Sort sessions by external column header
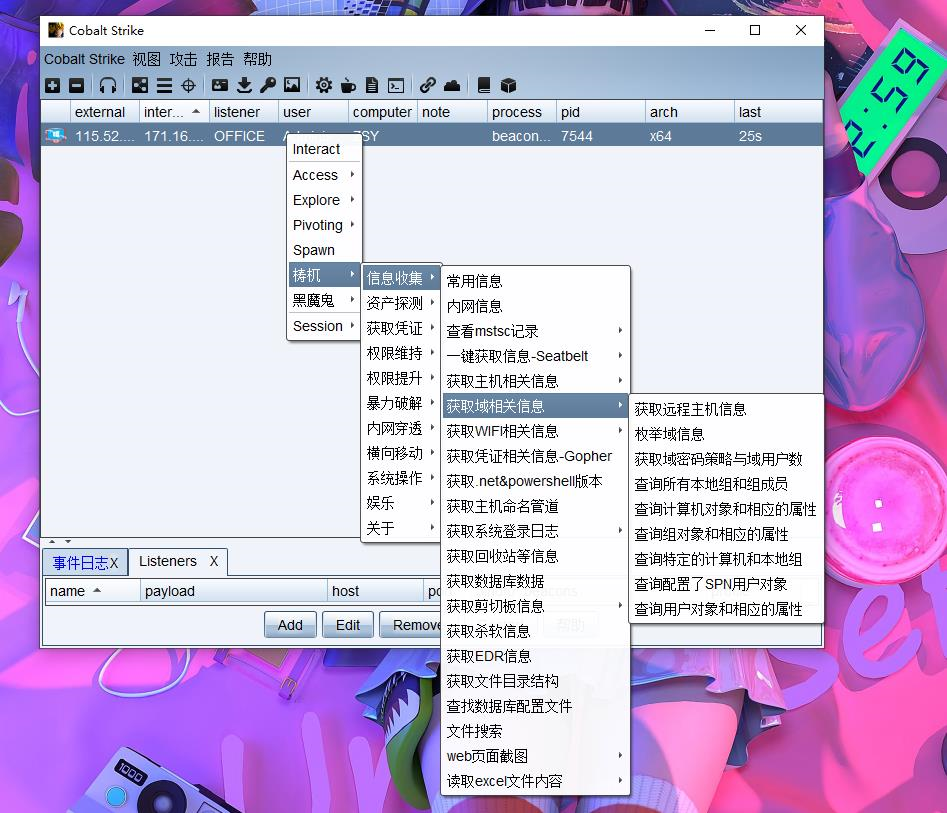Viewport: 947px width, 813px height. click(104, 112)
